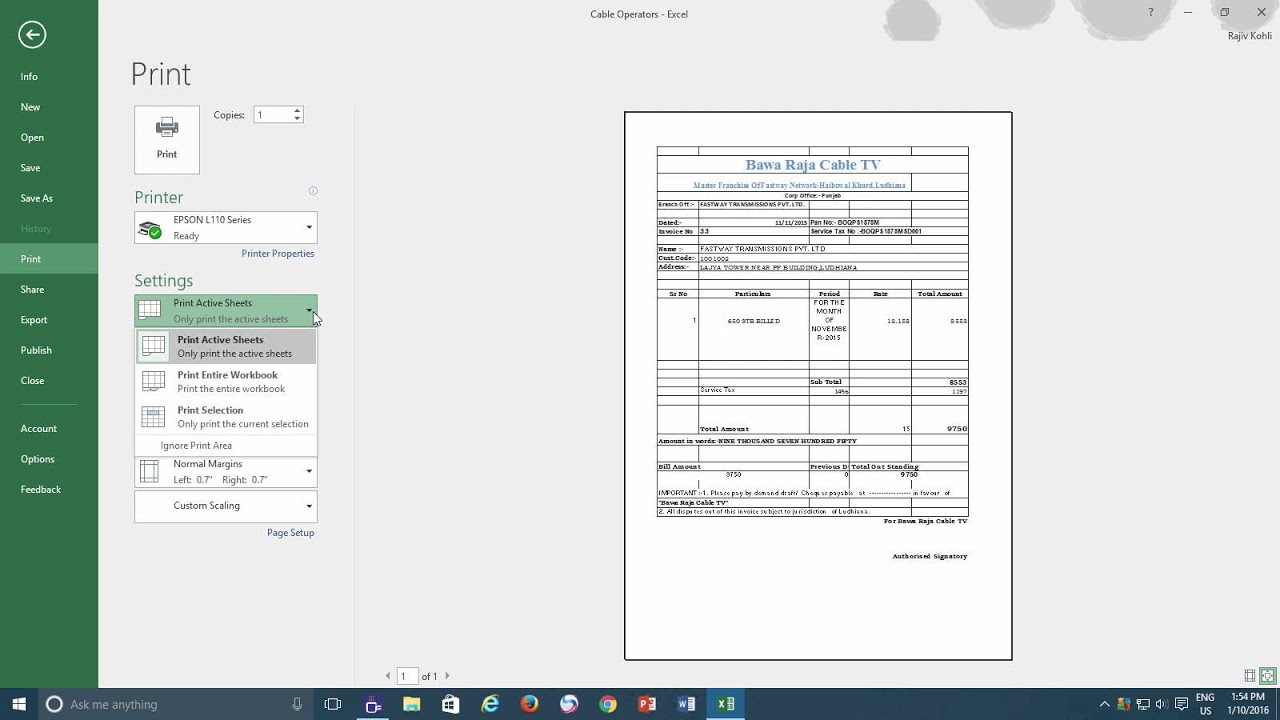
Task: Click the Cortana microphone icon
Action: (x=297, y=704)
